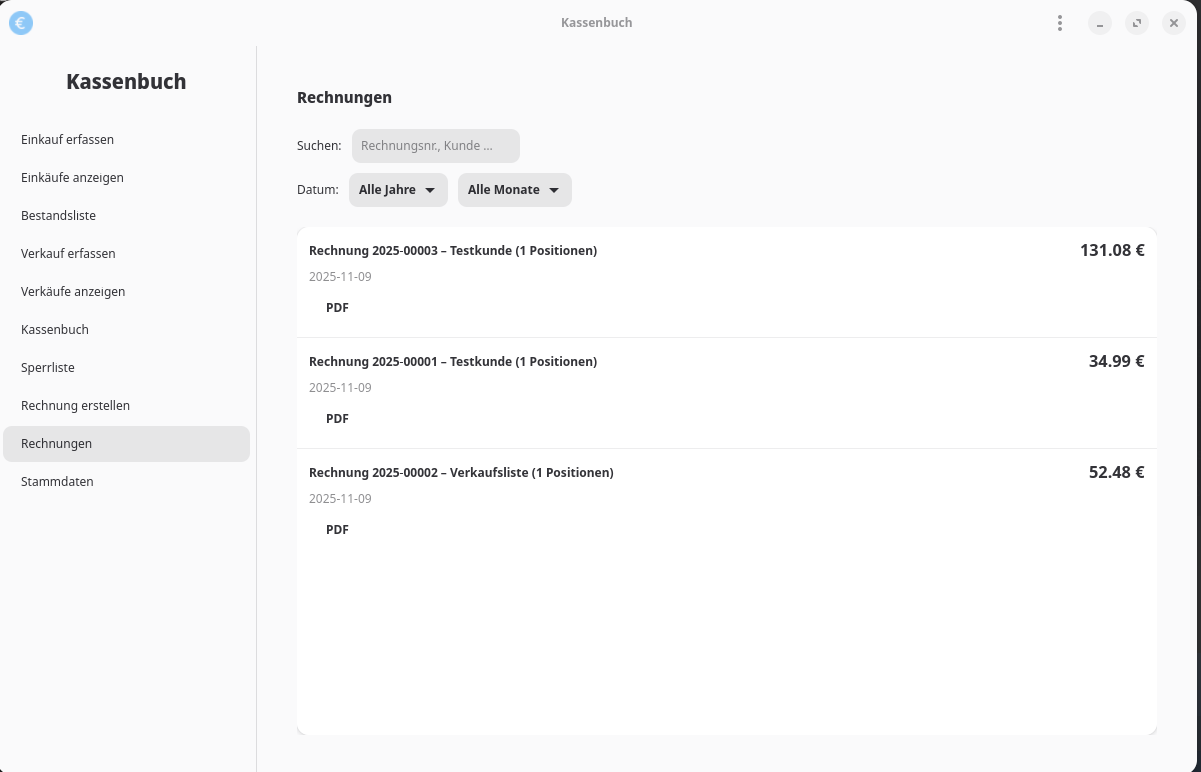The height and width of the screenshot is (772, 1201).
Task: Minimize the Kassenbuch window
Action: point(1100,23)
